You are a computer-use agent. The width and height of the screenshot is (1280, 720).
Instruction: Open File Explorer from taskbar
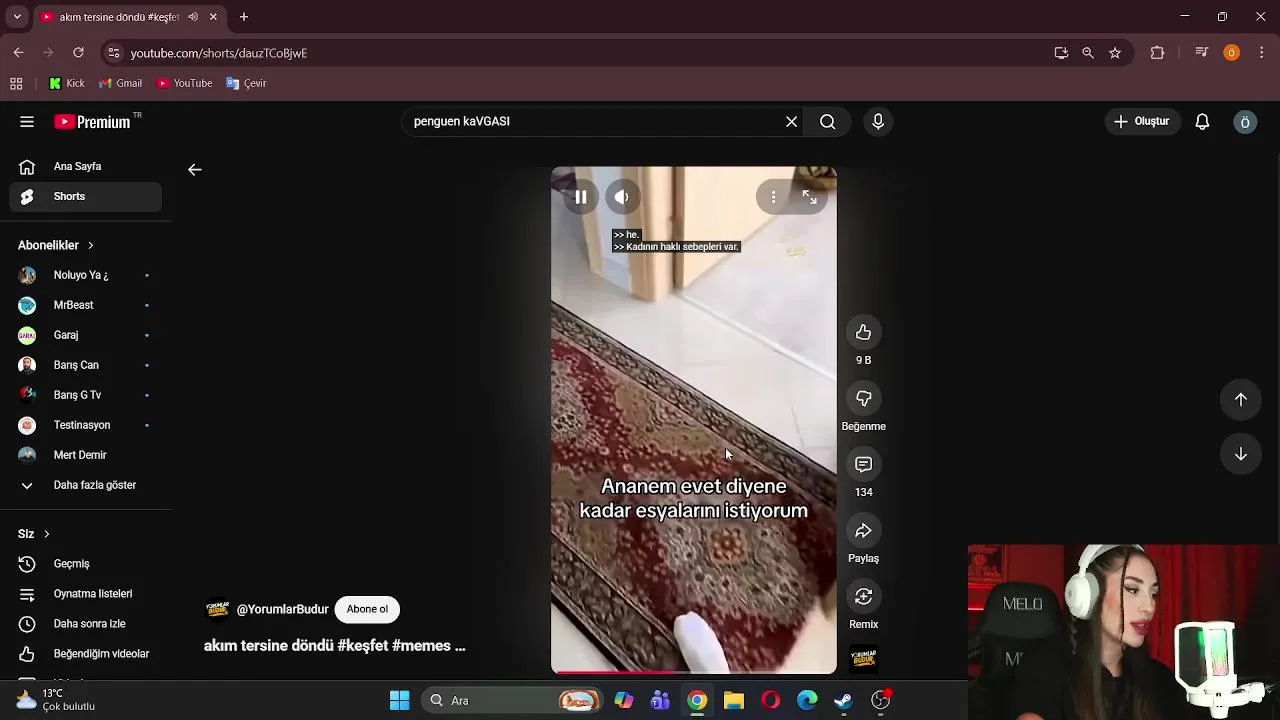[734, 701]
